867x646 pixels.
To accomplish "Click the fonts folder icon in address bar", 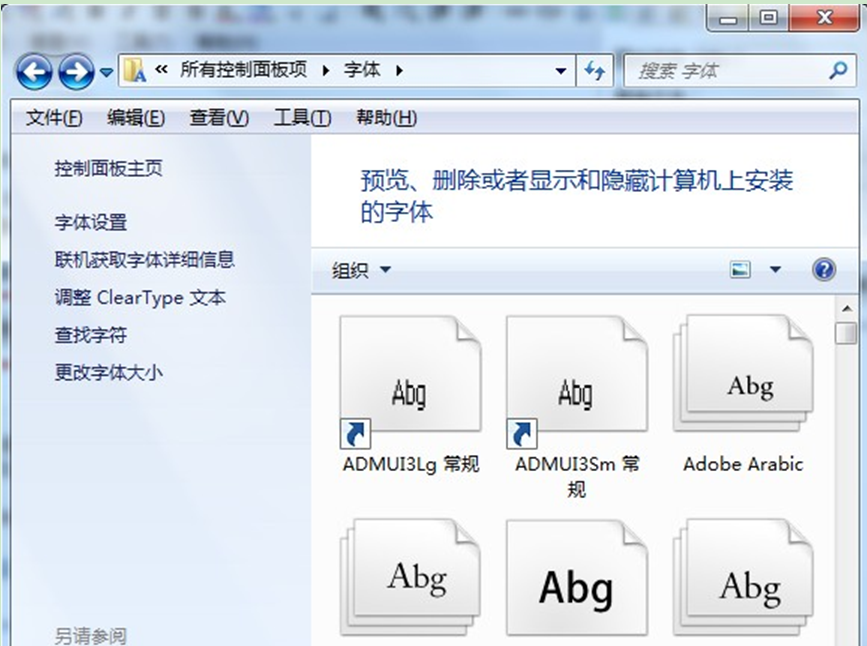I will point(134,70).
